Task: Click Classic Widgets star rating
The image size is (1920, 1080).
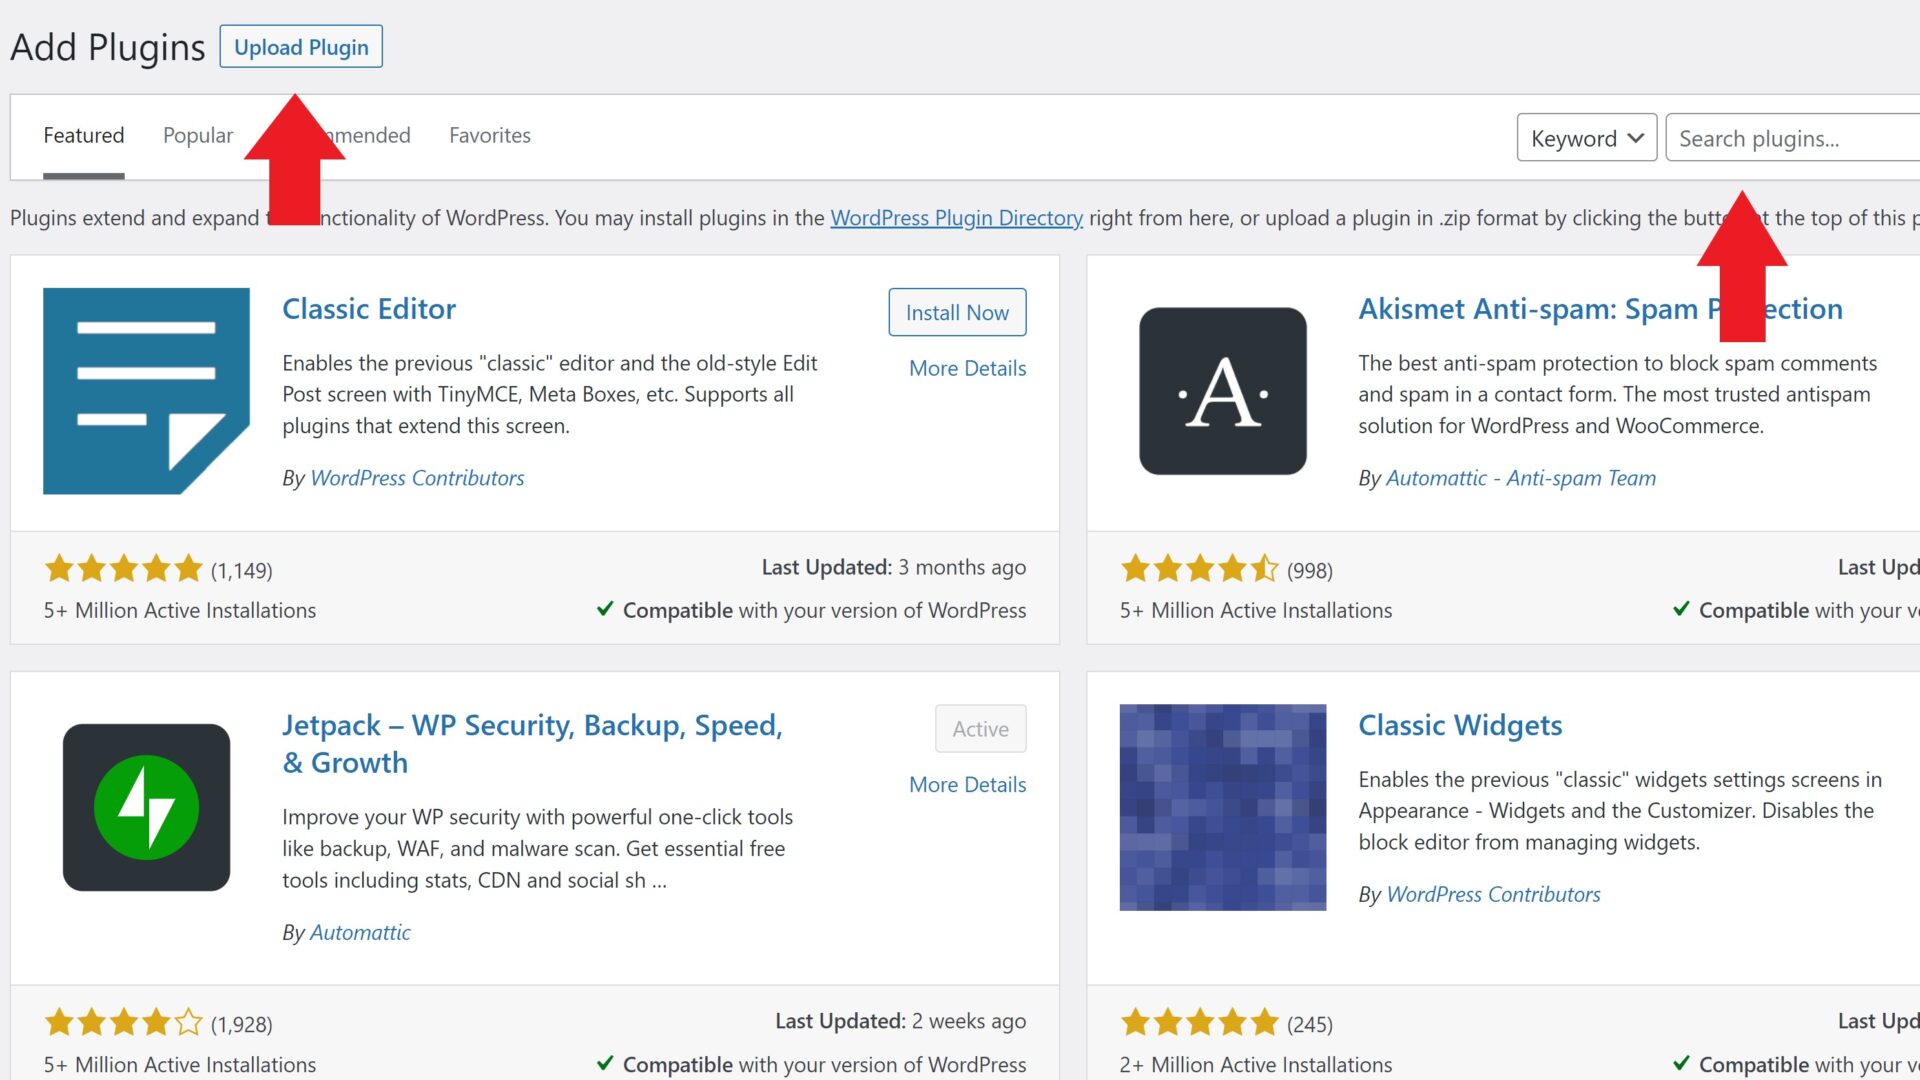Action: click(x=1200, y=1022)
